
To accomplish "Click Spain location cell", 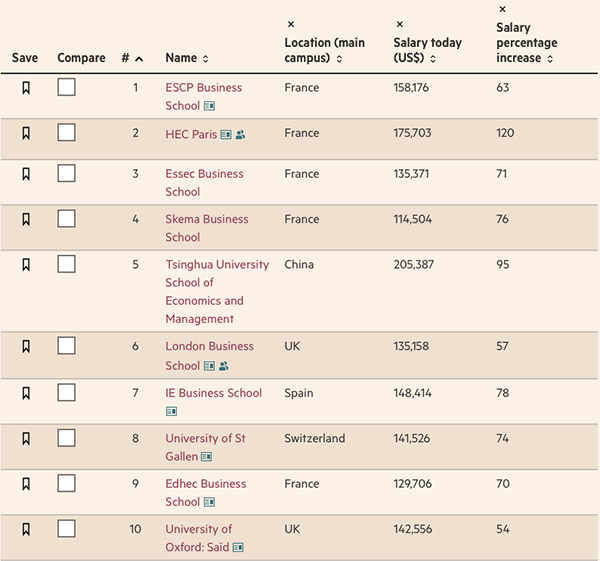I will click(x=298, y=393).
